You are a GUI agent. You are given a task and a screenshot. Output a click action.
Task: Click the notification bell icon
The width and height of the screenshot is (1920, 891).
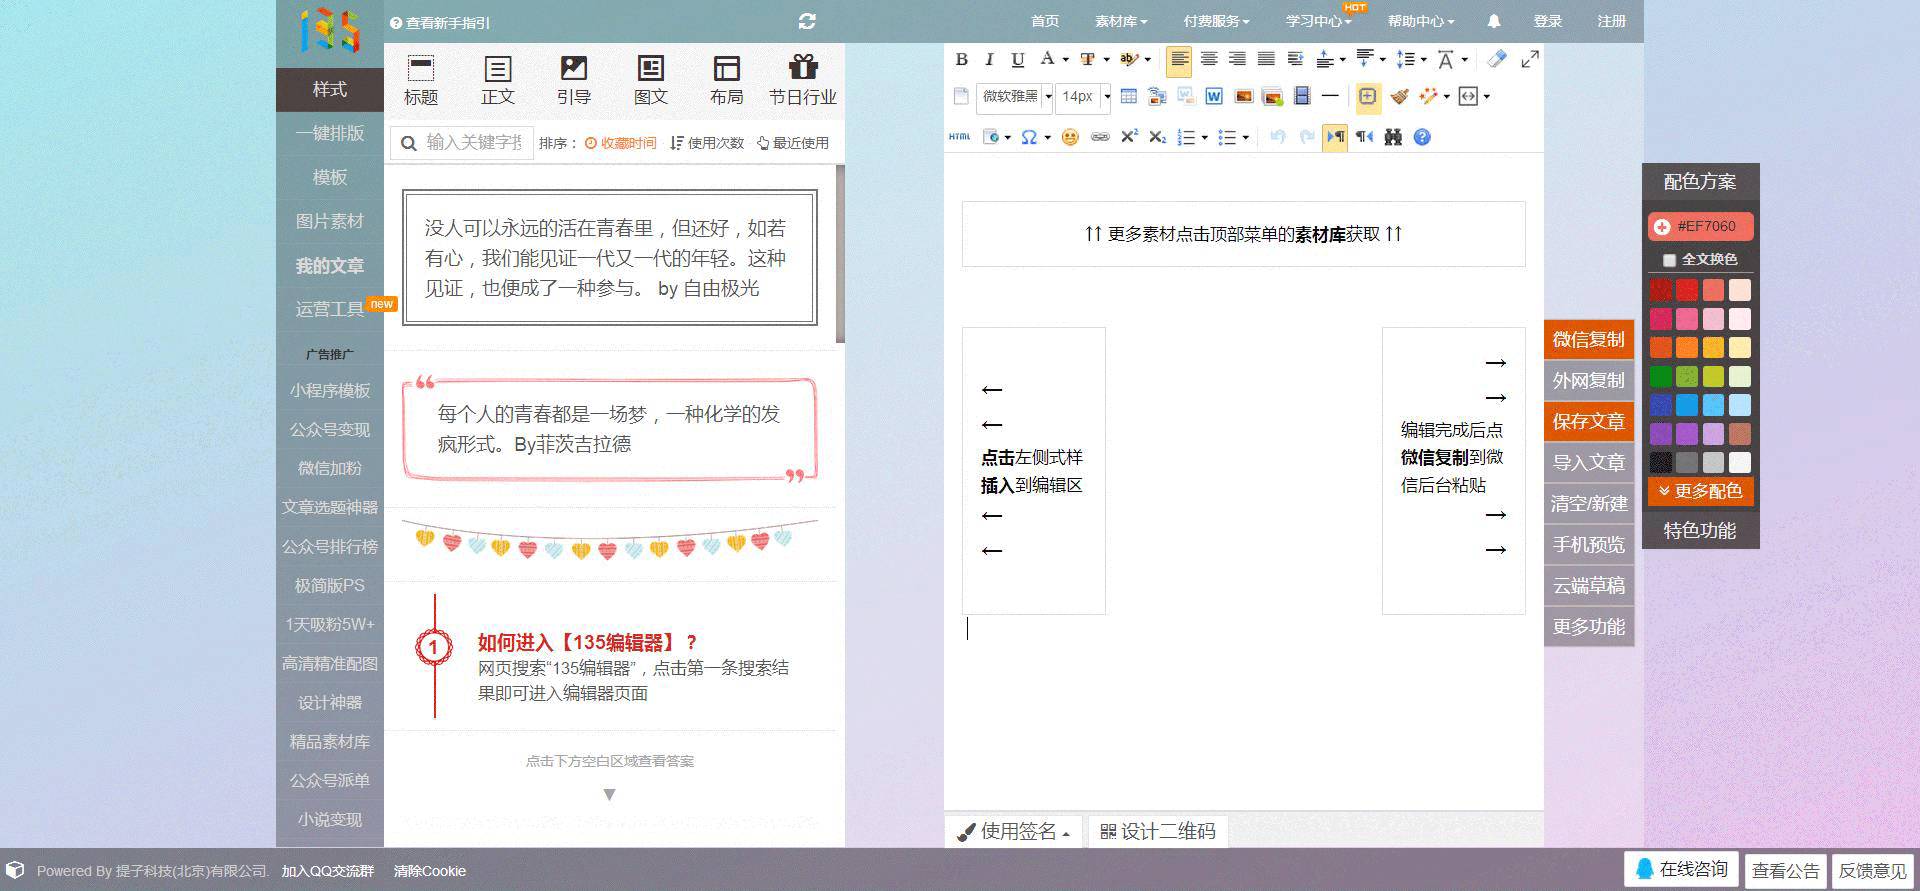pyautogui.click(x=1494, y=21)
